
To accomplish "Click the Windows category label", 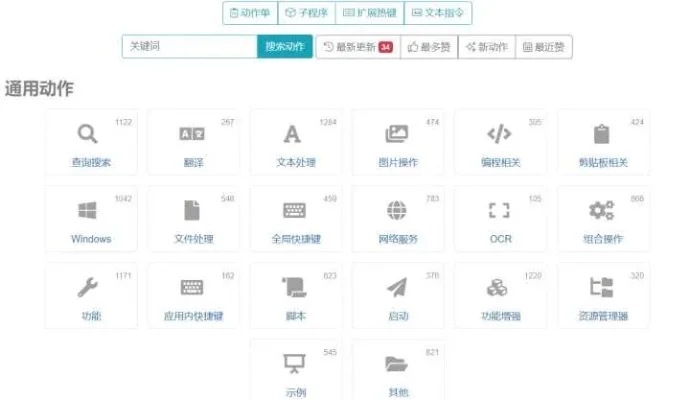I will pyautogui.click(x=91, y=239).
